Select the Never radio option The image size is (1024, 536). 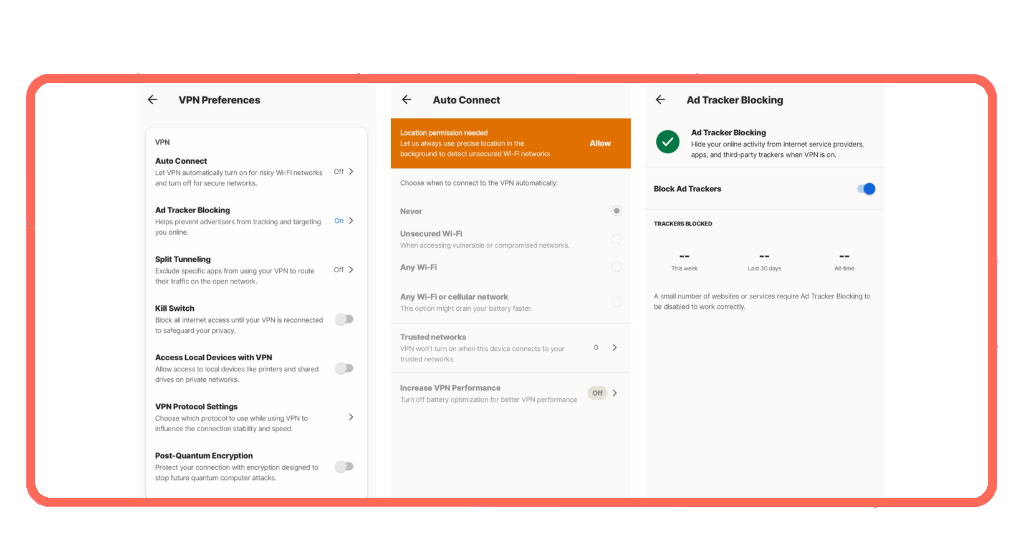(616, 211)
